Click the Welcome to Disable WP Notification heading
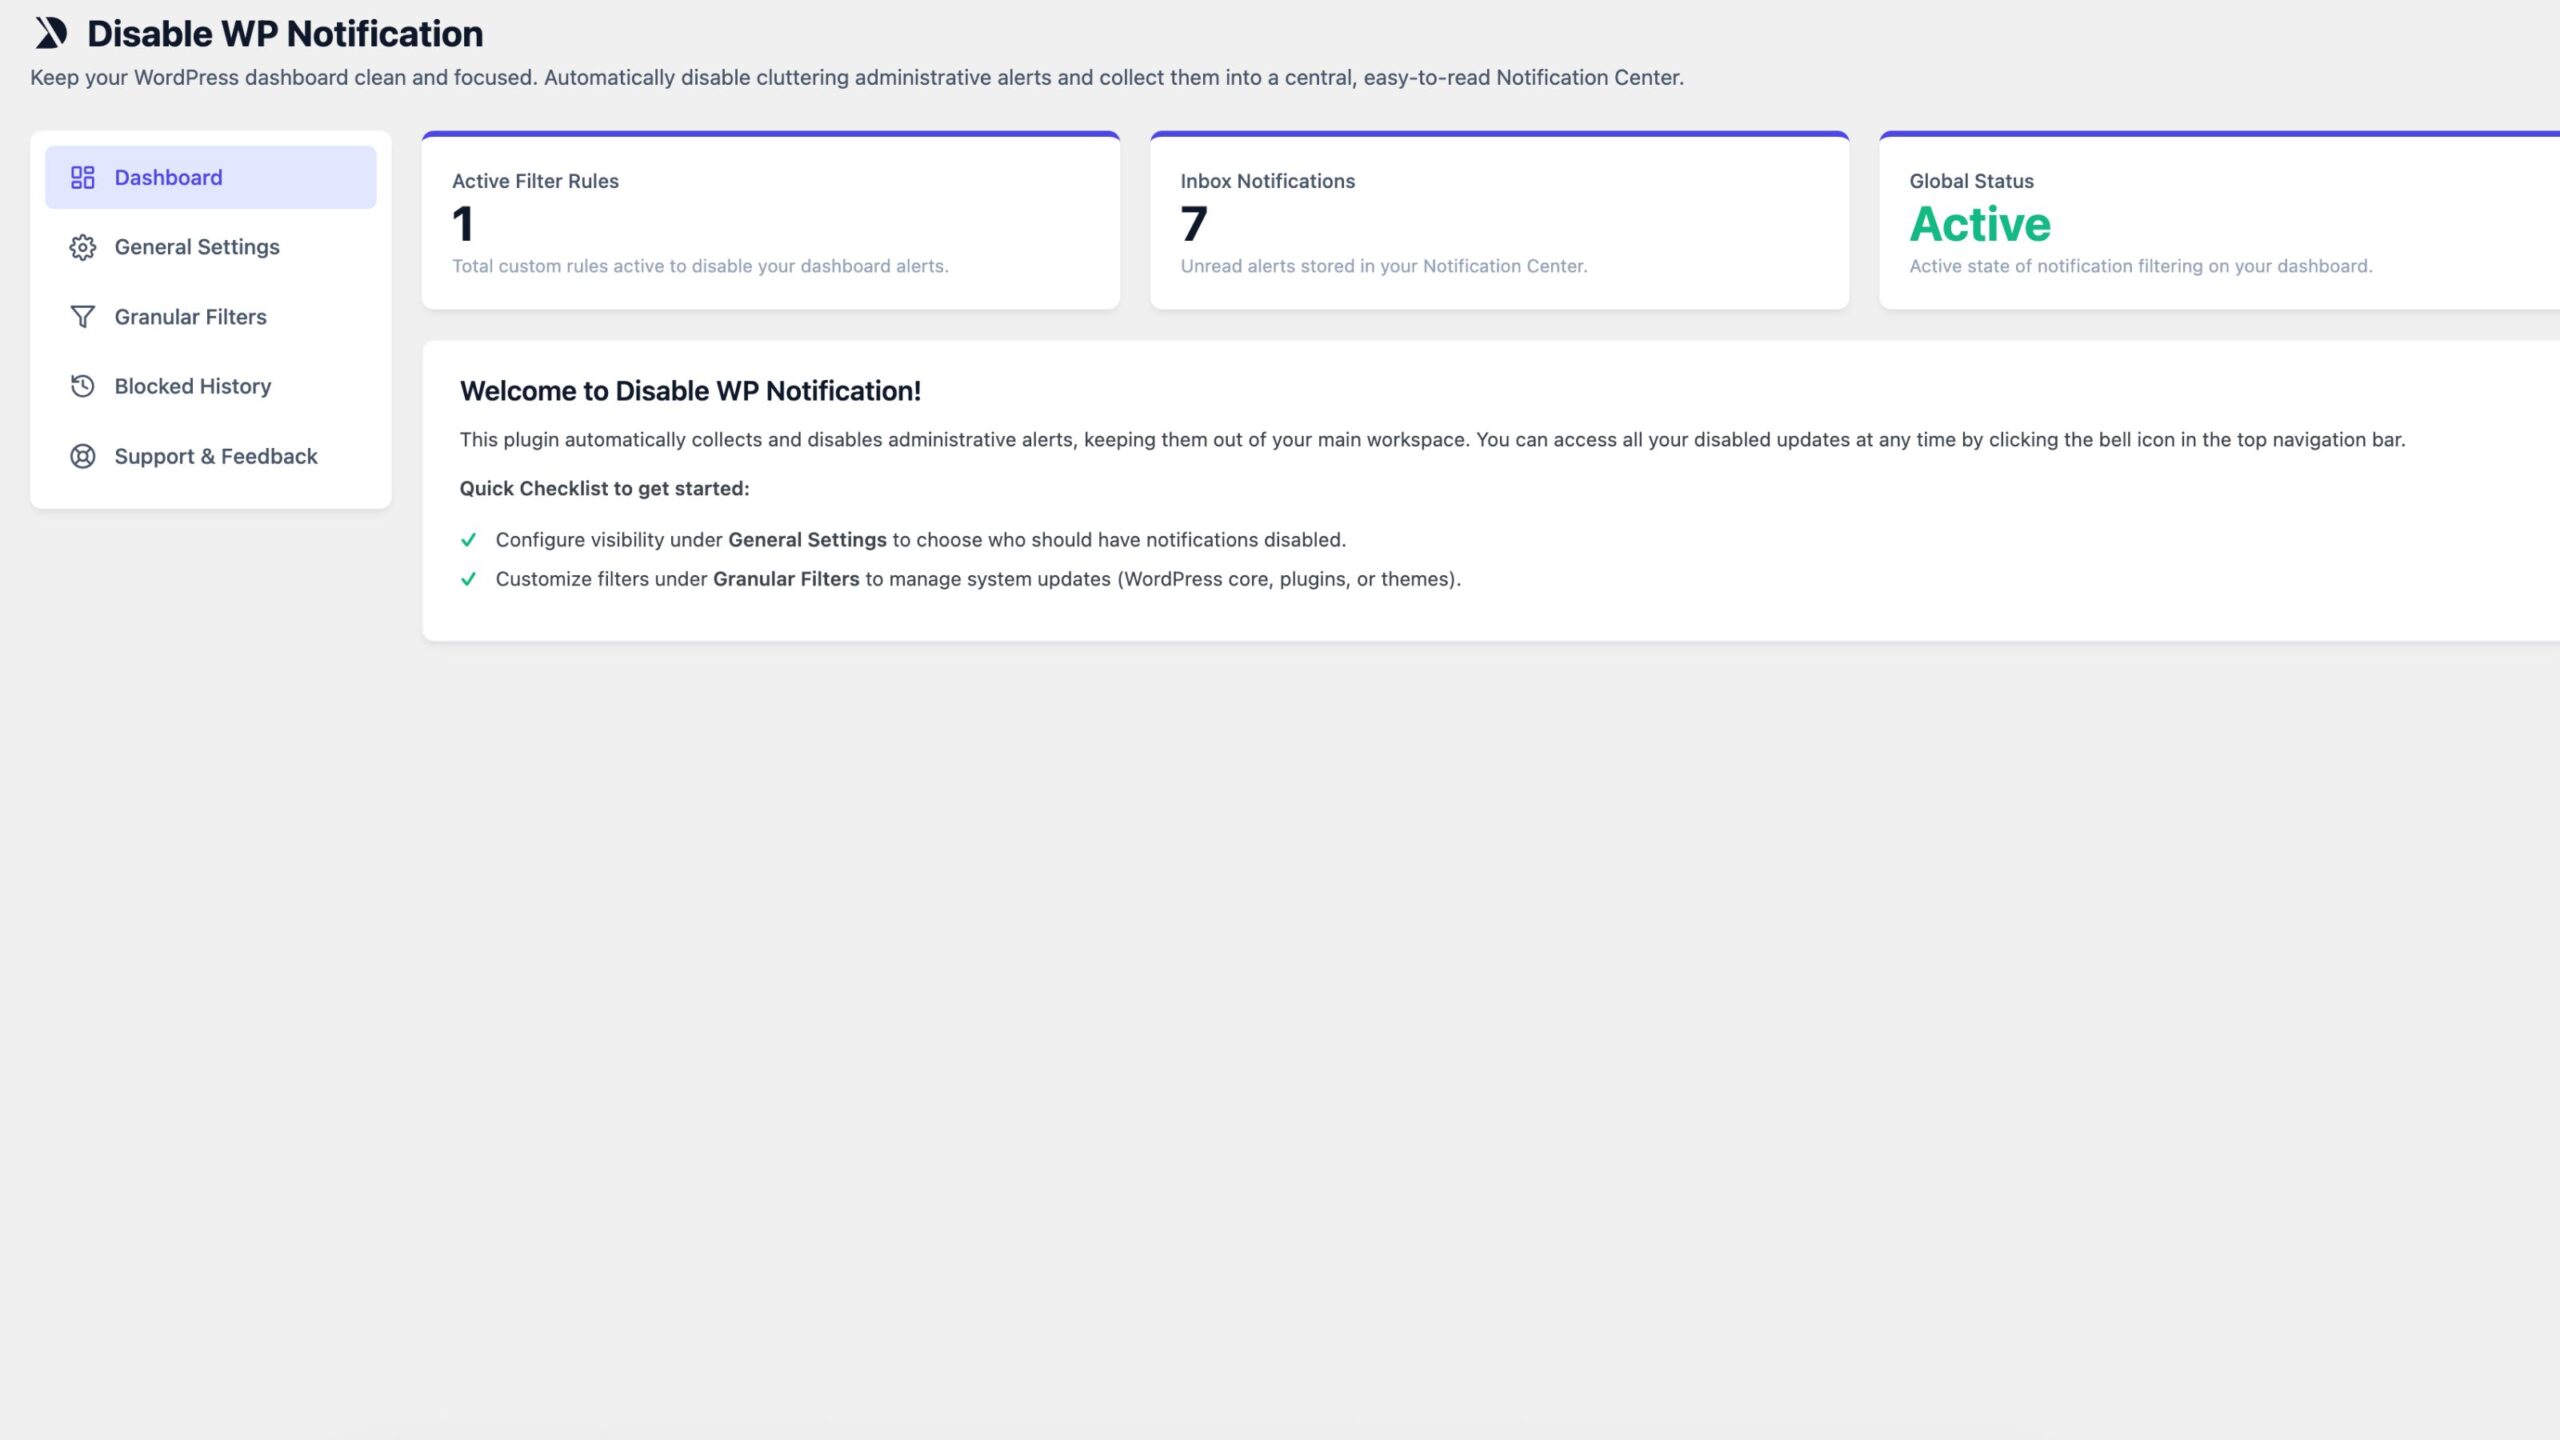 (x=690, y=391)
